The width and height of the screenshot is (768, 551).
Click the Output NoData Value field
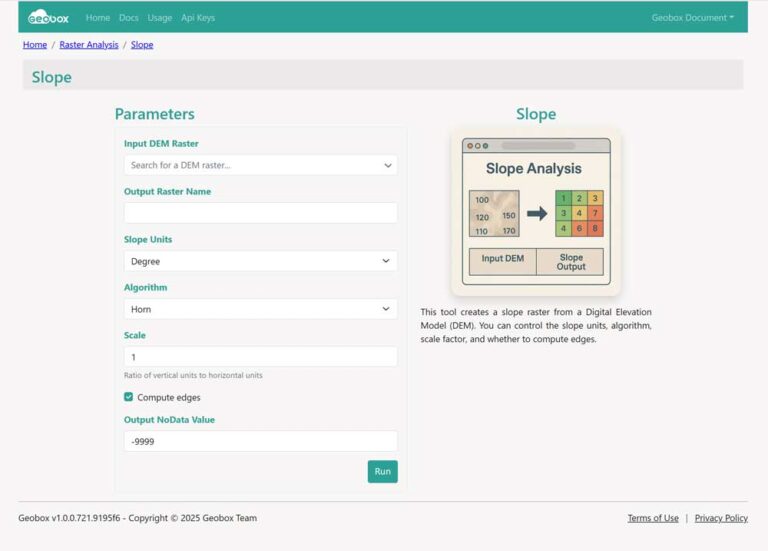pos(260,441)
